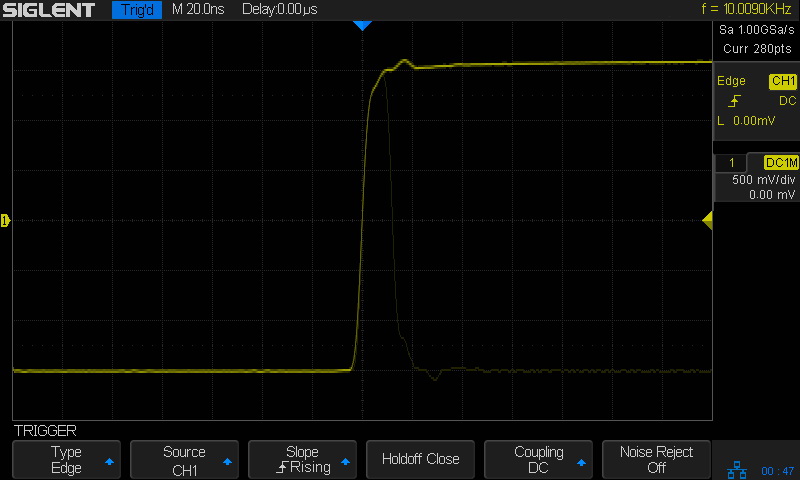This screenshot has height=480, width=800.
Task: Select the blue trigger position marker atop the grid
Action: pos(362,25)
